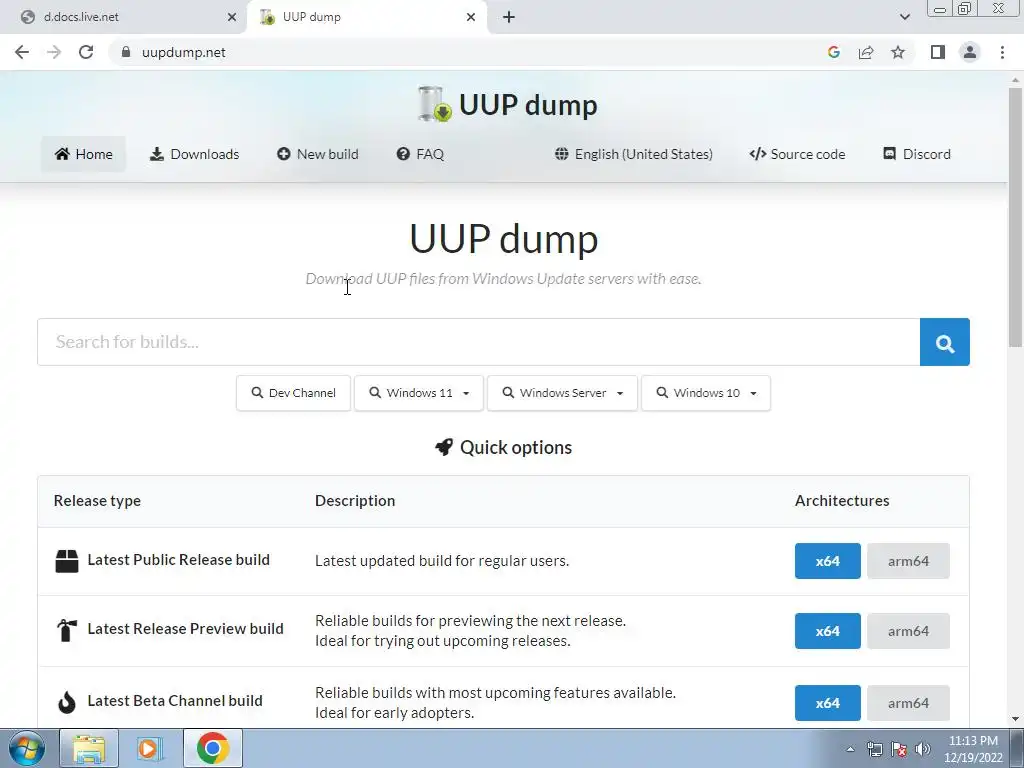Show hidden tray icons arrow
This screenshot has width=1024, height=768.
(850, 749)
